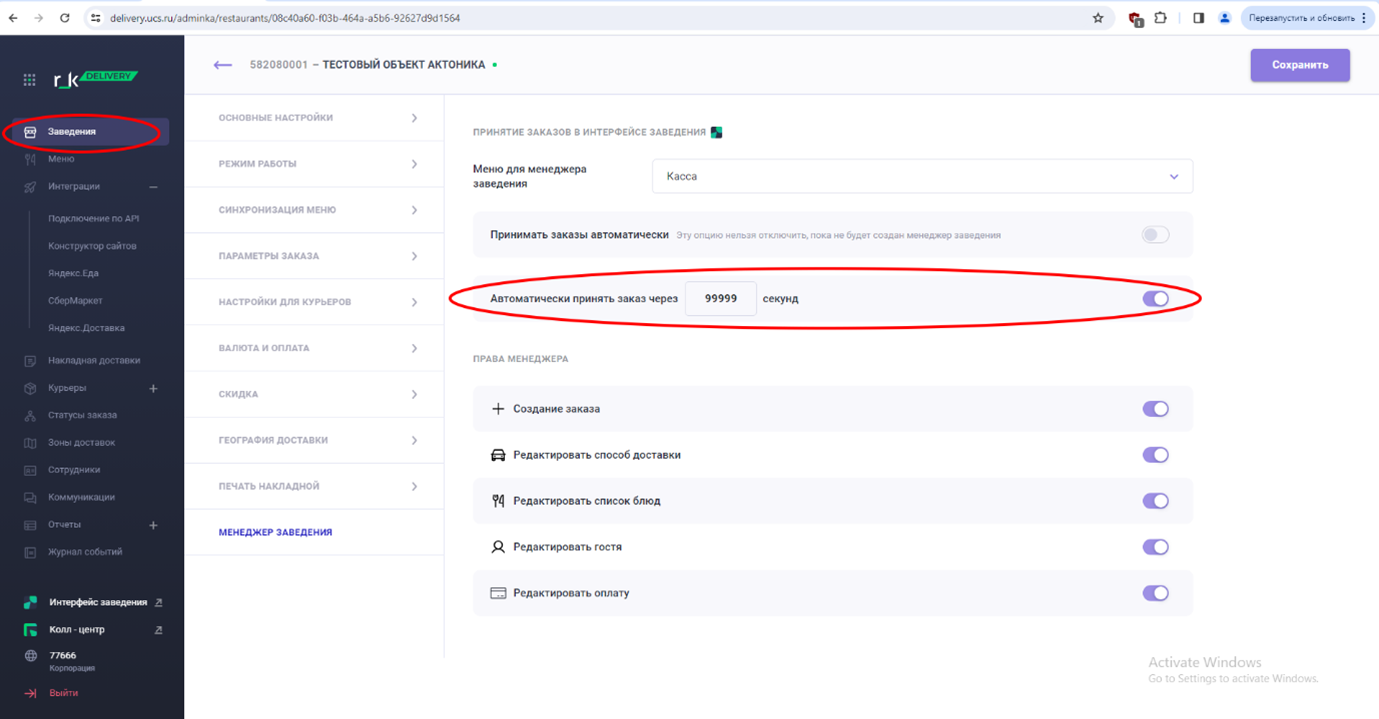Click the Сохранить button

pos(1299,65)
